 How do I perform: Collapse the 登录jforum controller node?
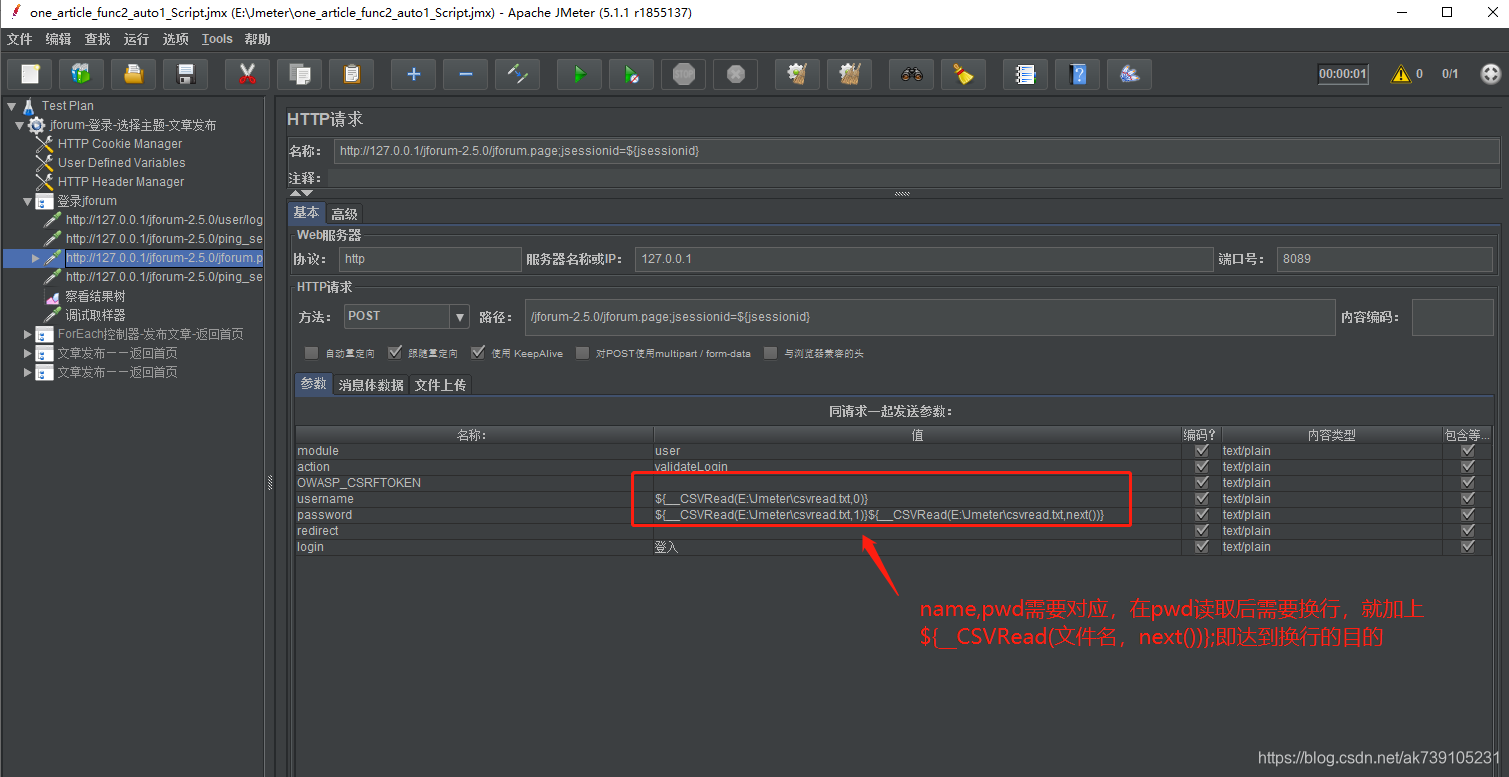[x=27, y=201]
